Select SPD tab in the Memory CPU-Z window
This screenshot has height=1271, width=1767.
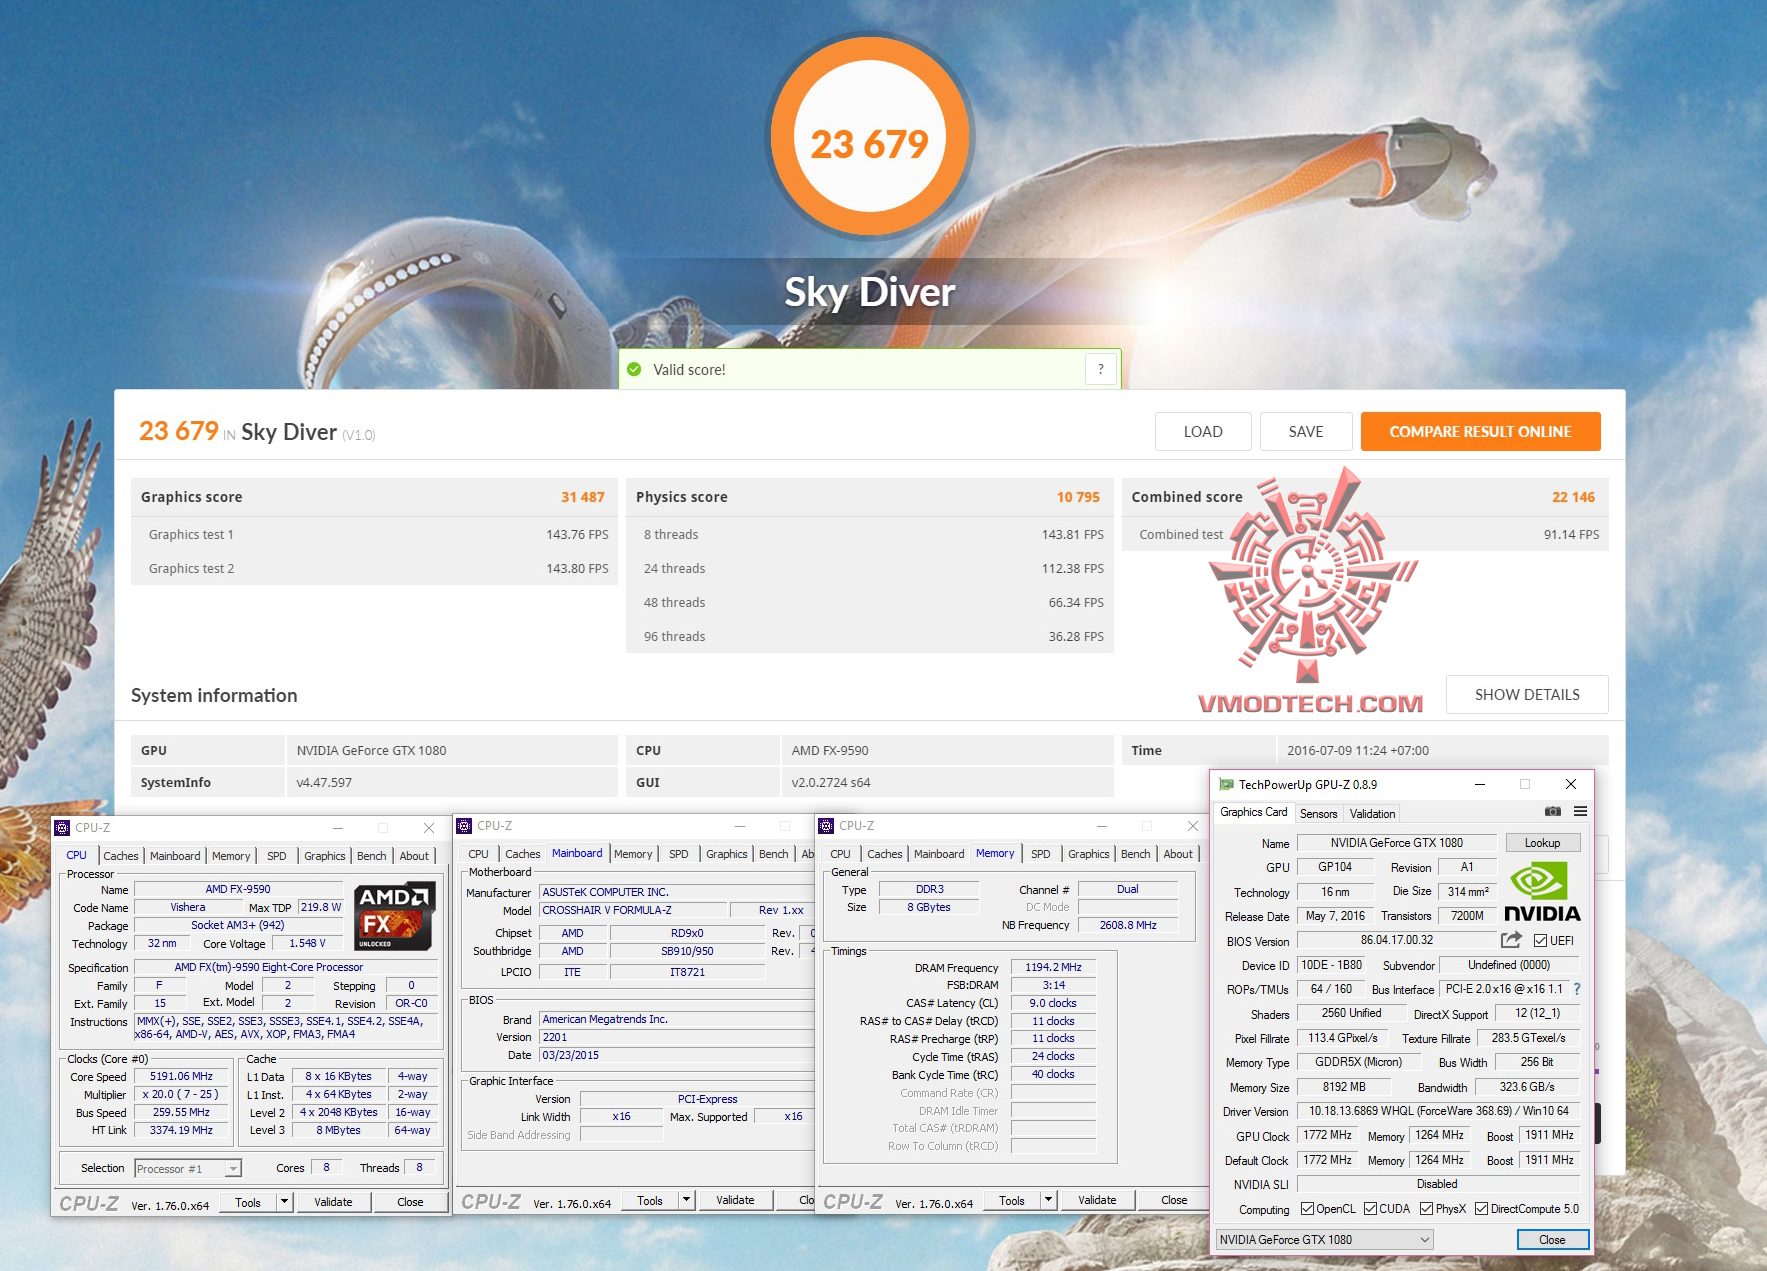[1041, 854]
